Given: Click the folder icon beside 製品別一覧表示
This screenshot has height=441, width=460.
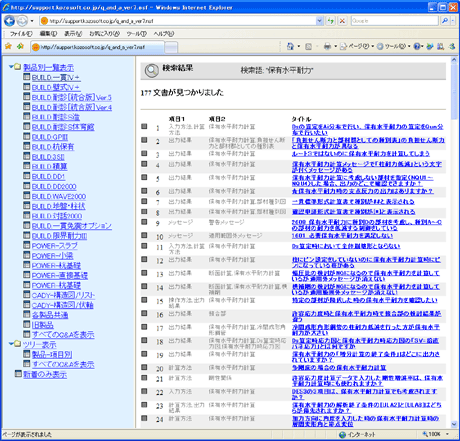Looking at the screenshot, I should 18,67.
